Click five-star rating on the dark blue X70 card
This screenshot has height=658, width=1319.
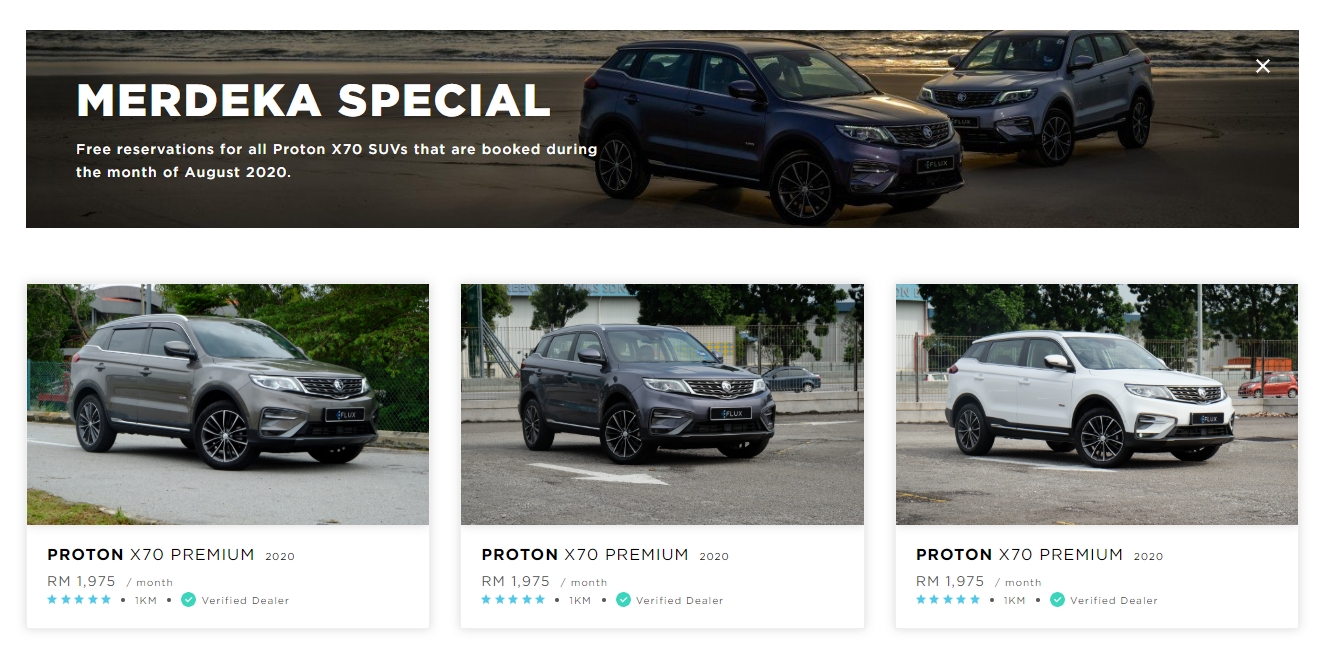click(513, 600)
